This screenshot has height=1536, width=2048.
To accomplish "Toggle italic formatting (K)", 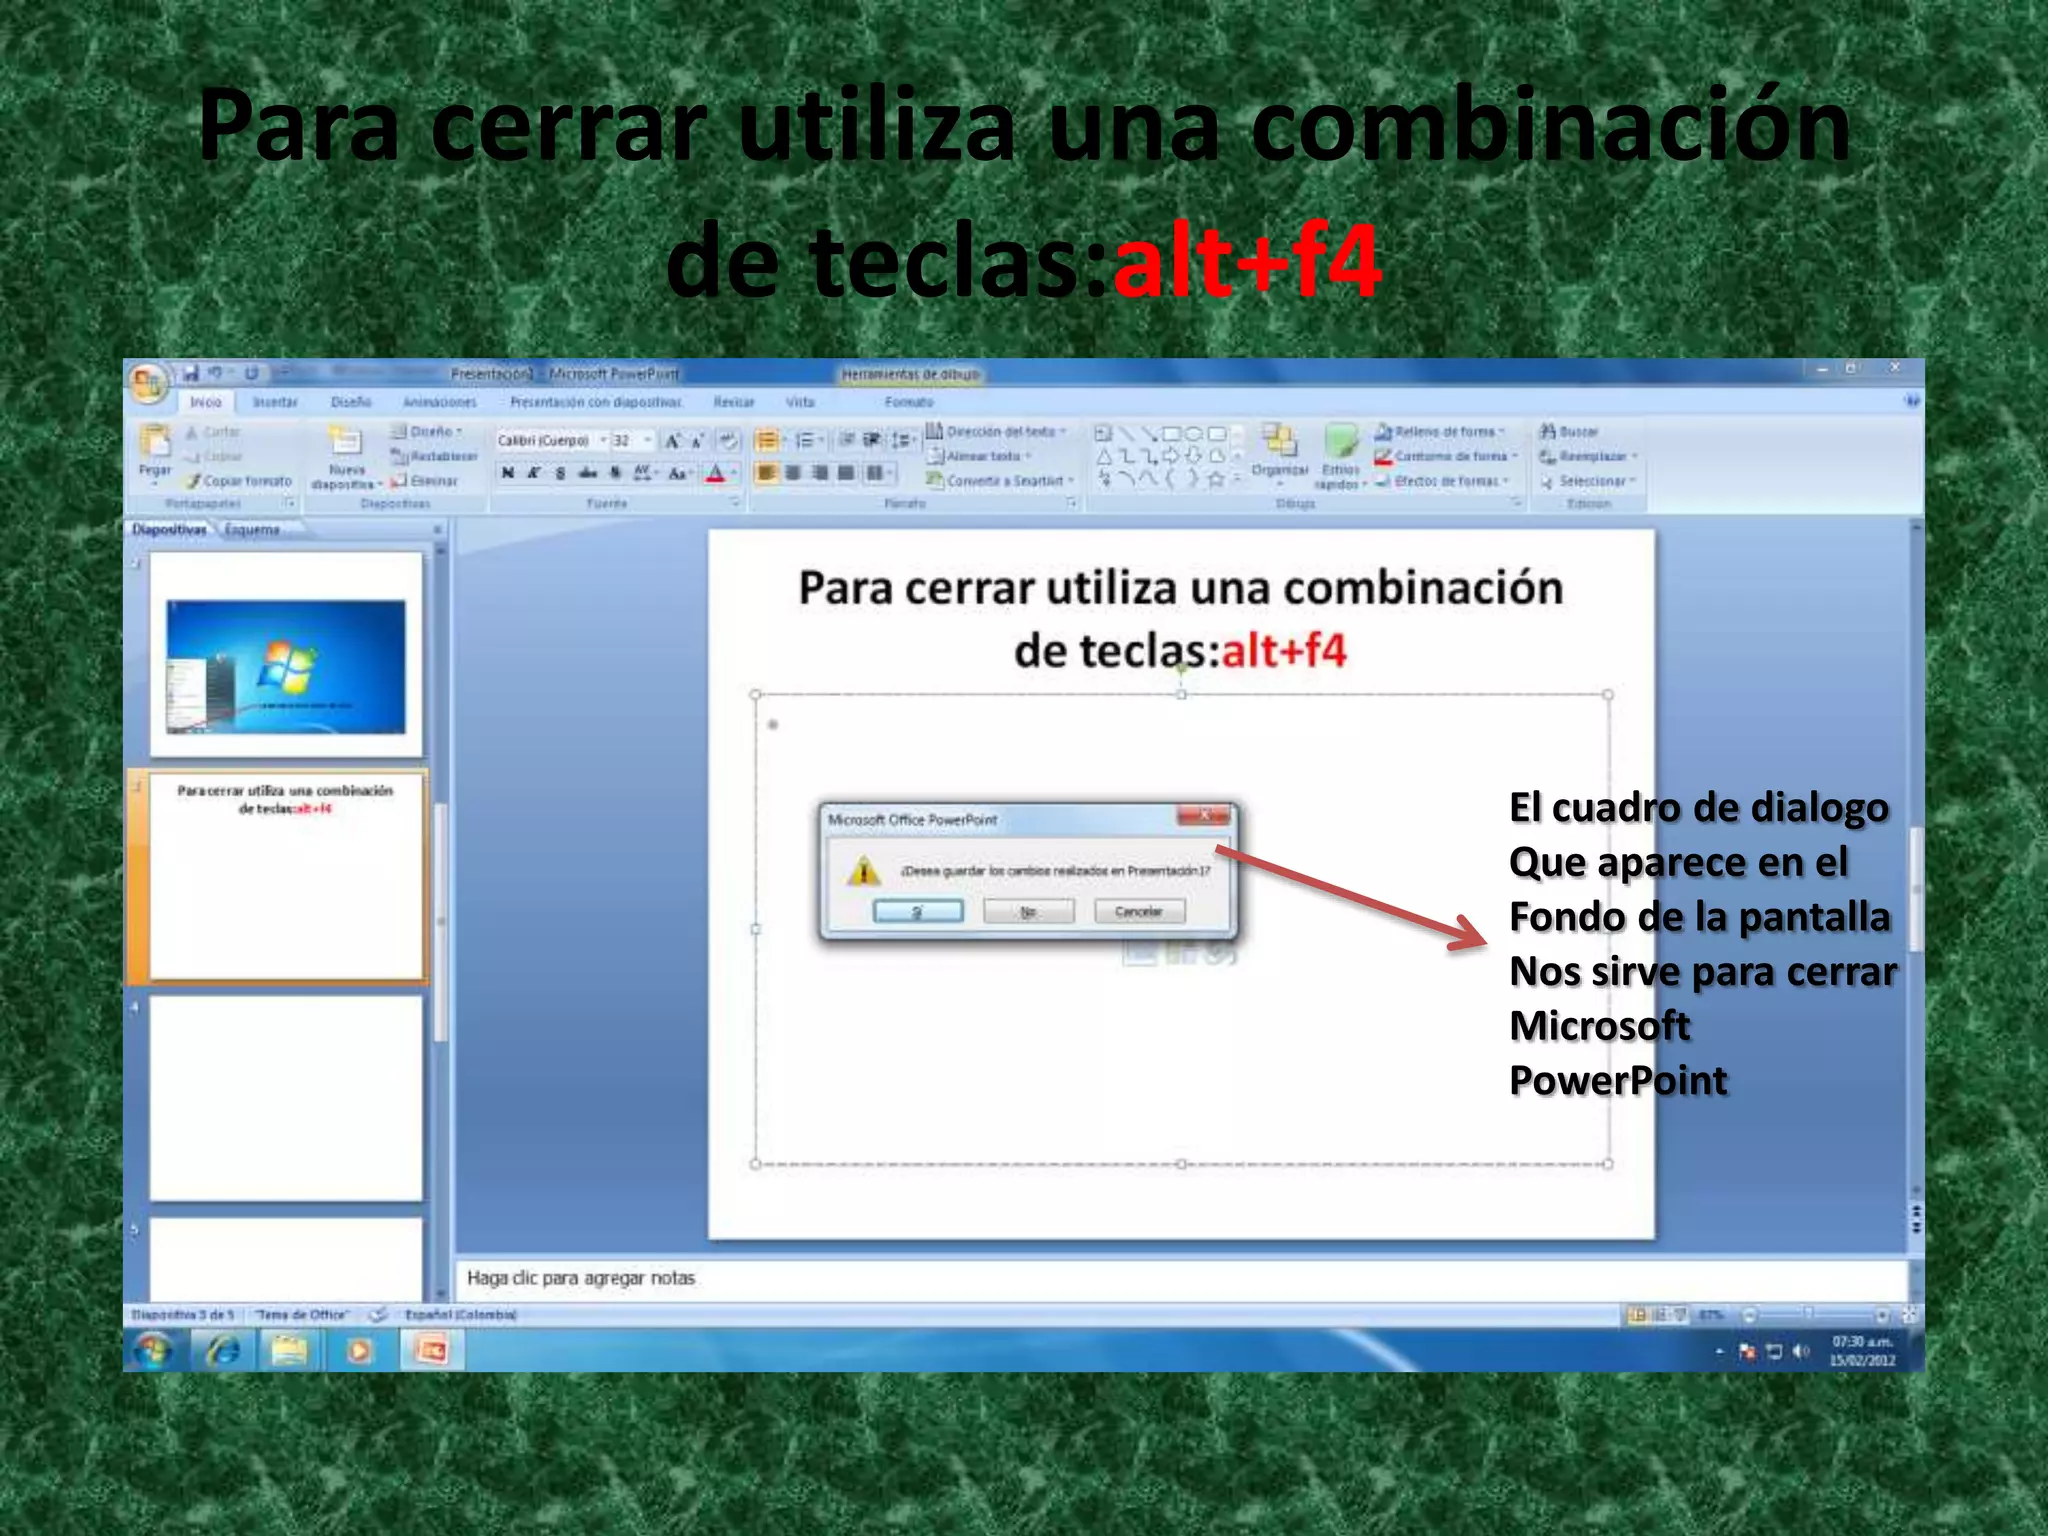I will (x=534, y=473).
